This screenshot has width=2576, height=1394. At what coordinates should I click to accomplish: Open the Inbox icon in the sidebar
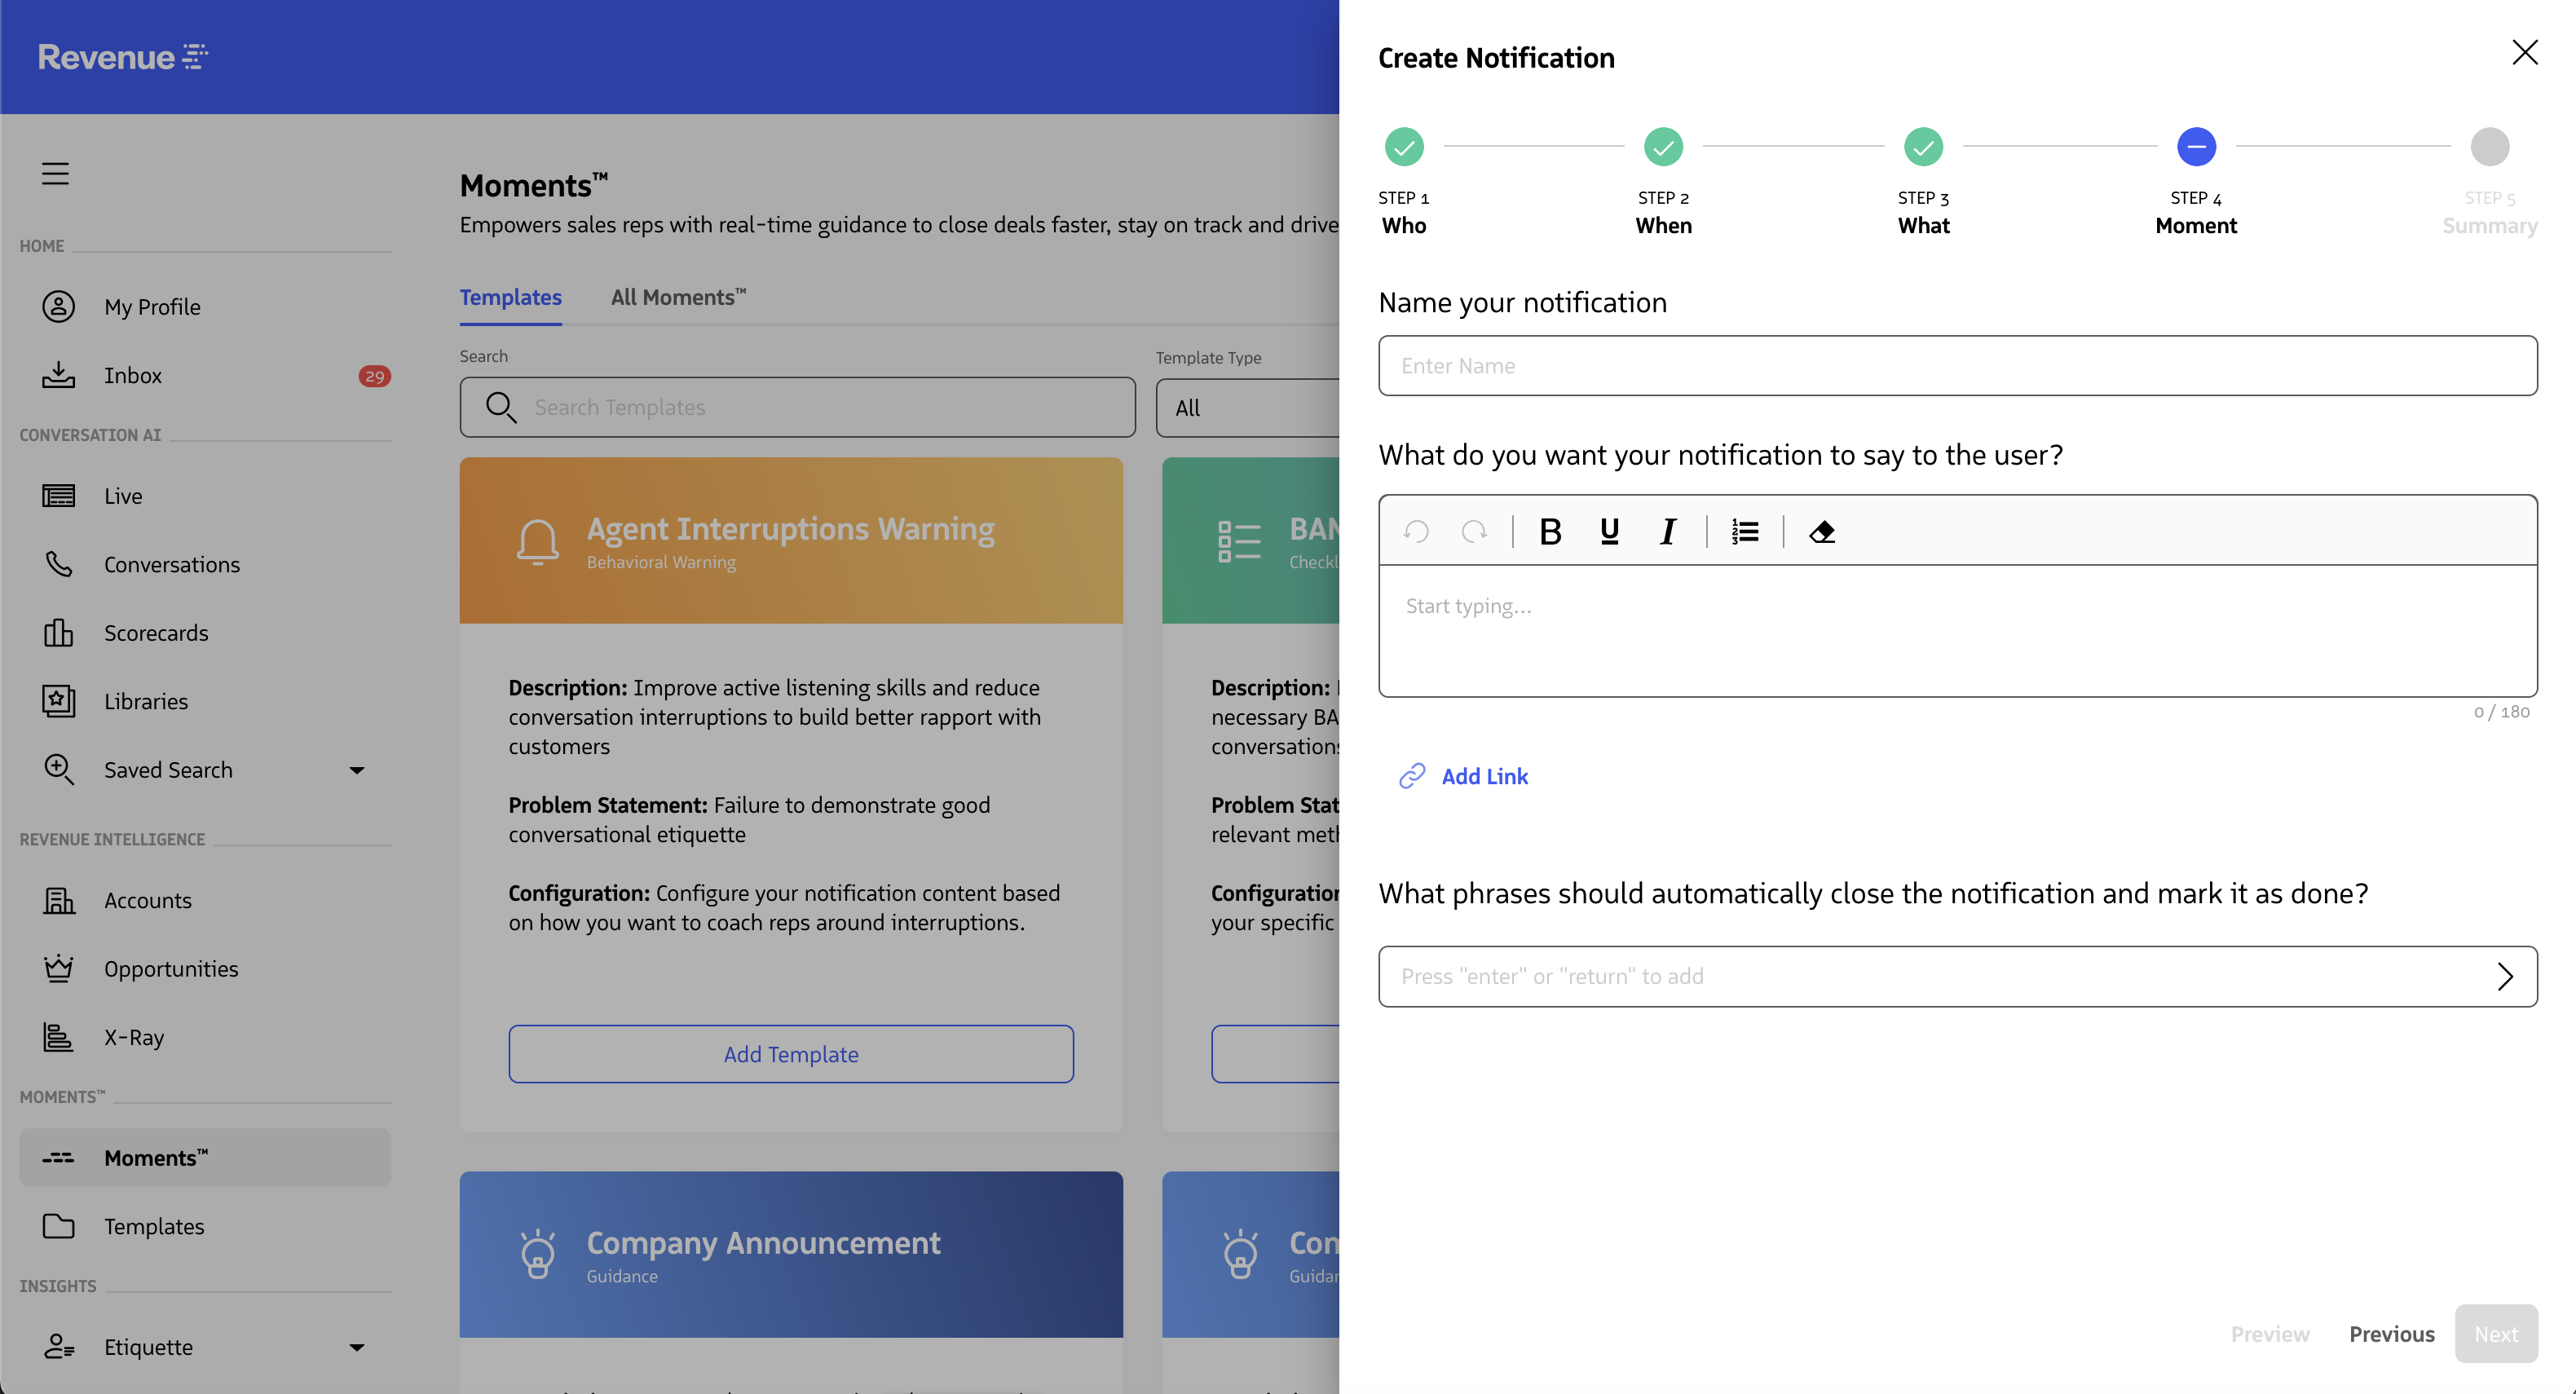click(x=58, y=375)
